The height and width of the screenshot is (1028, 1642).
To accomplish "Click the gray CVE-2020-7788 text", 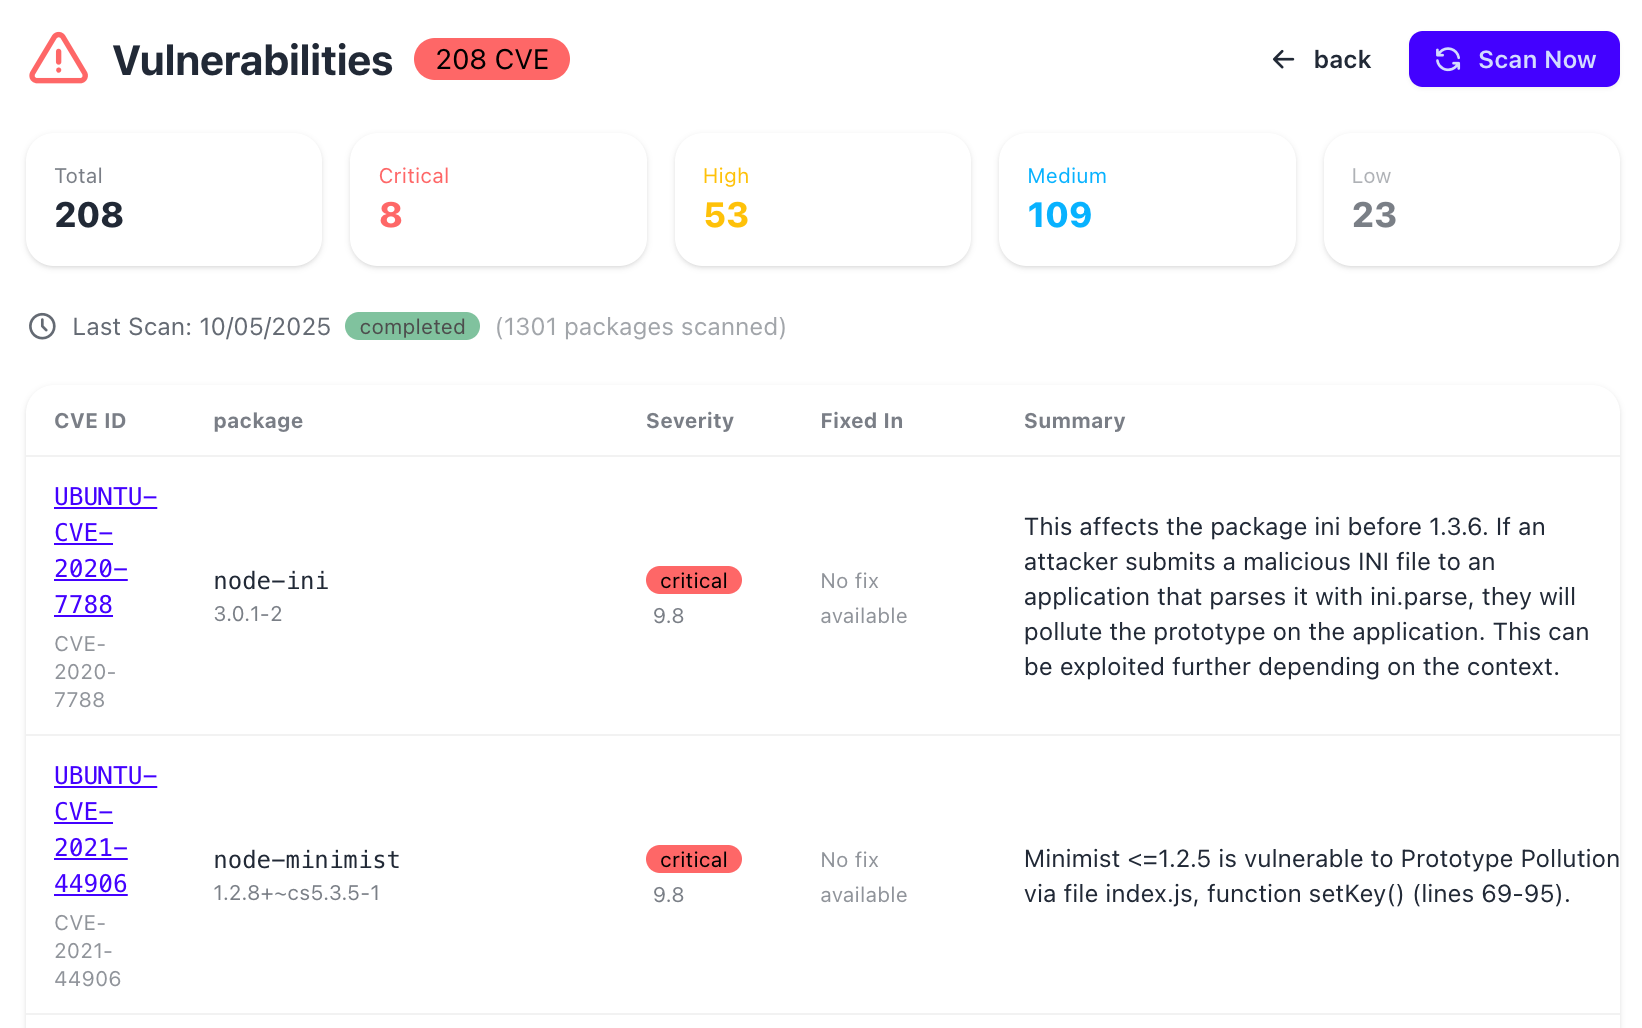I will [x=85, y=672].
